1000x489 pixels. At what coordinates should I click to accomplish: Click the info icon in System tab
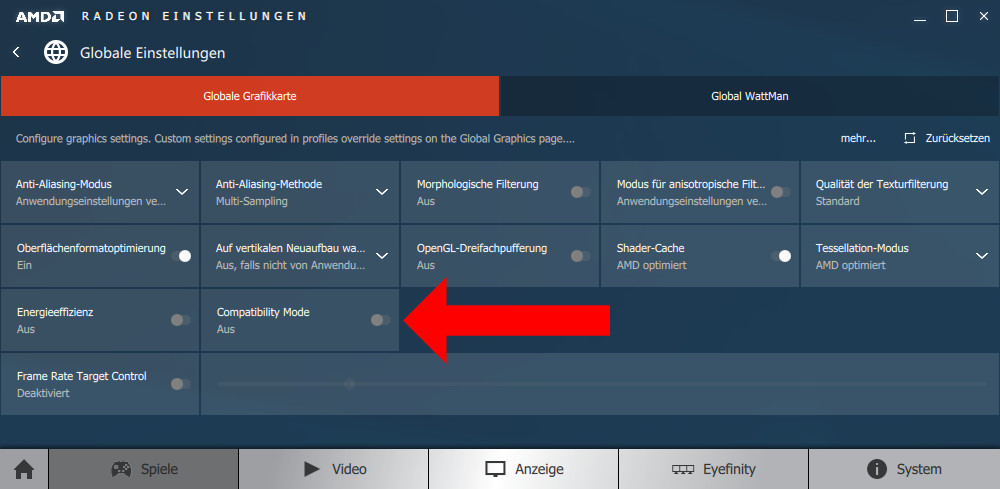point(878,470)
